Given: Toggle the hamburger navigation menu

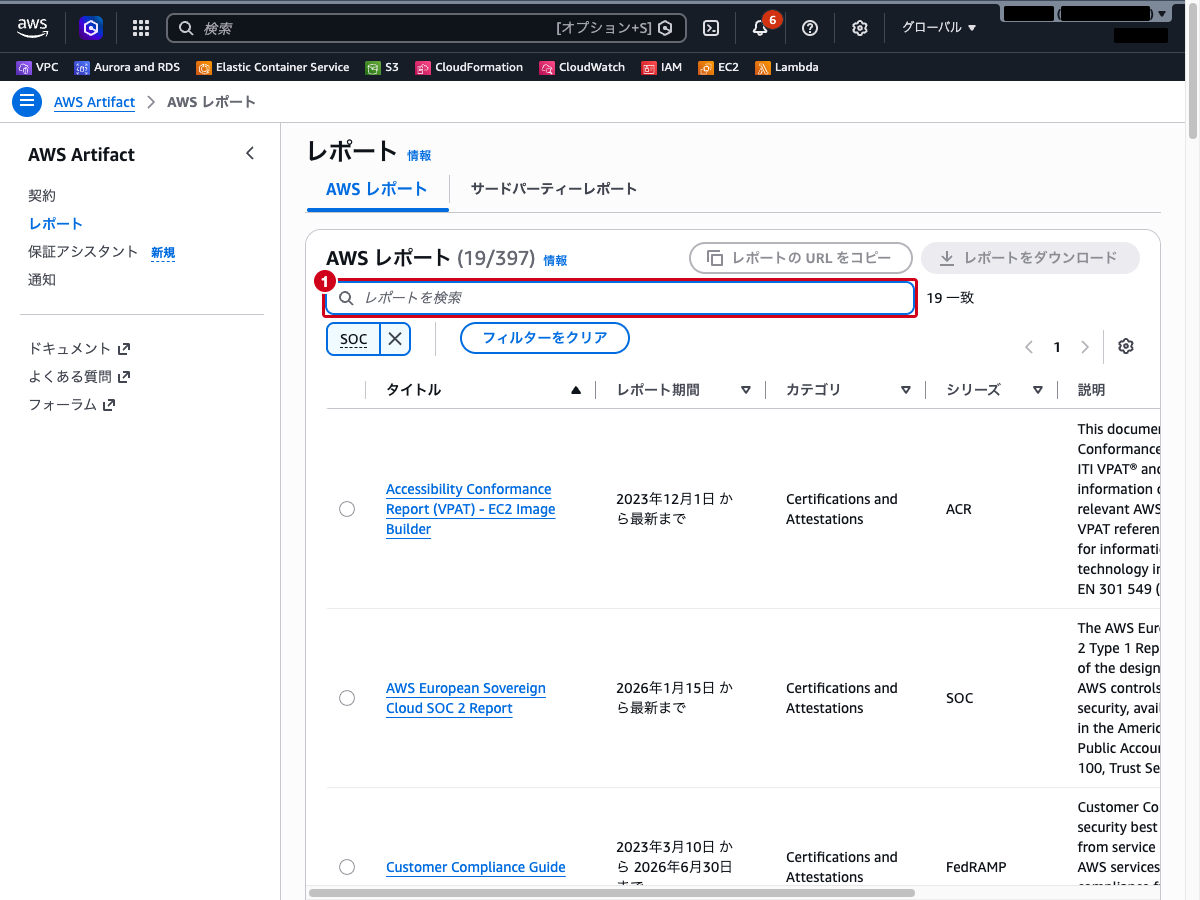Looking at the screenshot, I should click(x=27, y=102).
